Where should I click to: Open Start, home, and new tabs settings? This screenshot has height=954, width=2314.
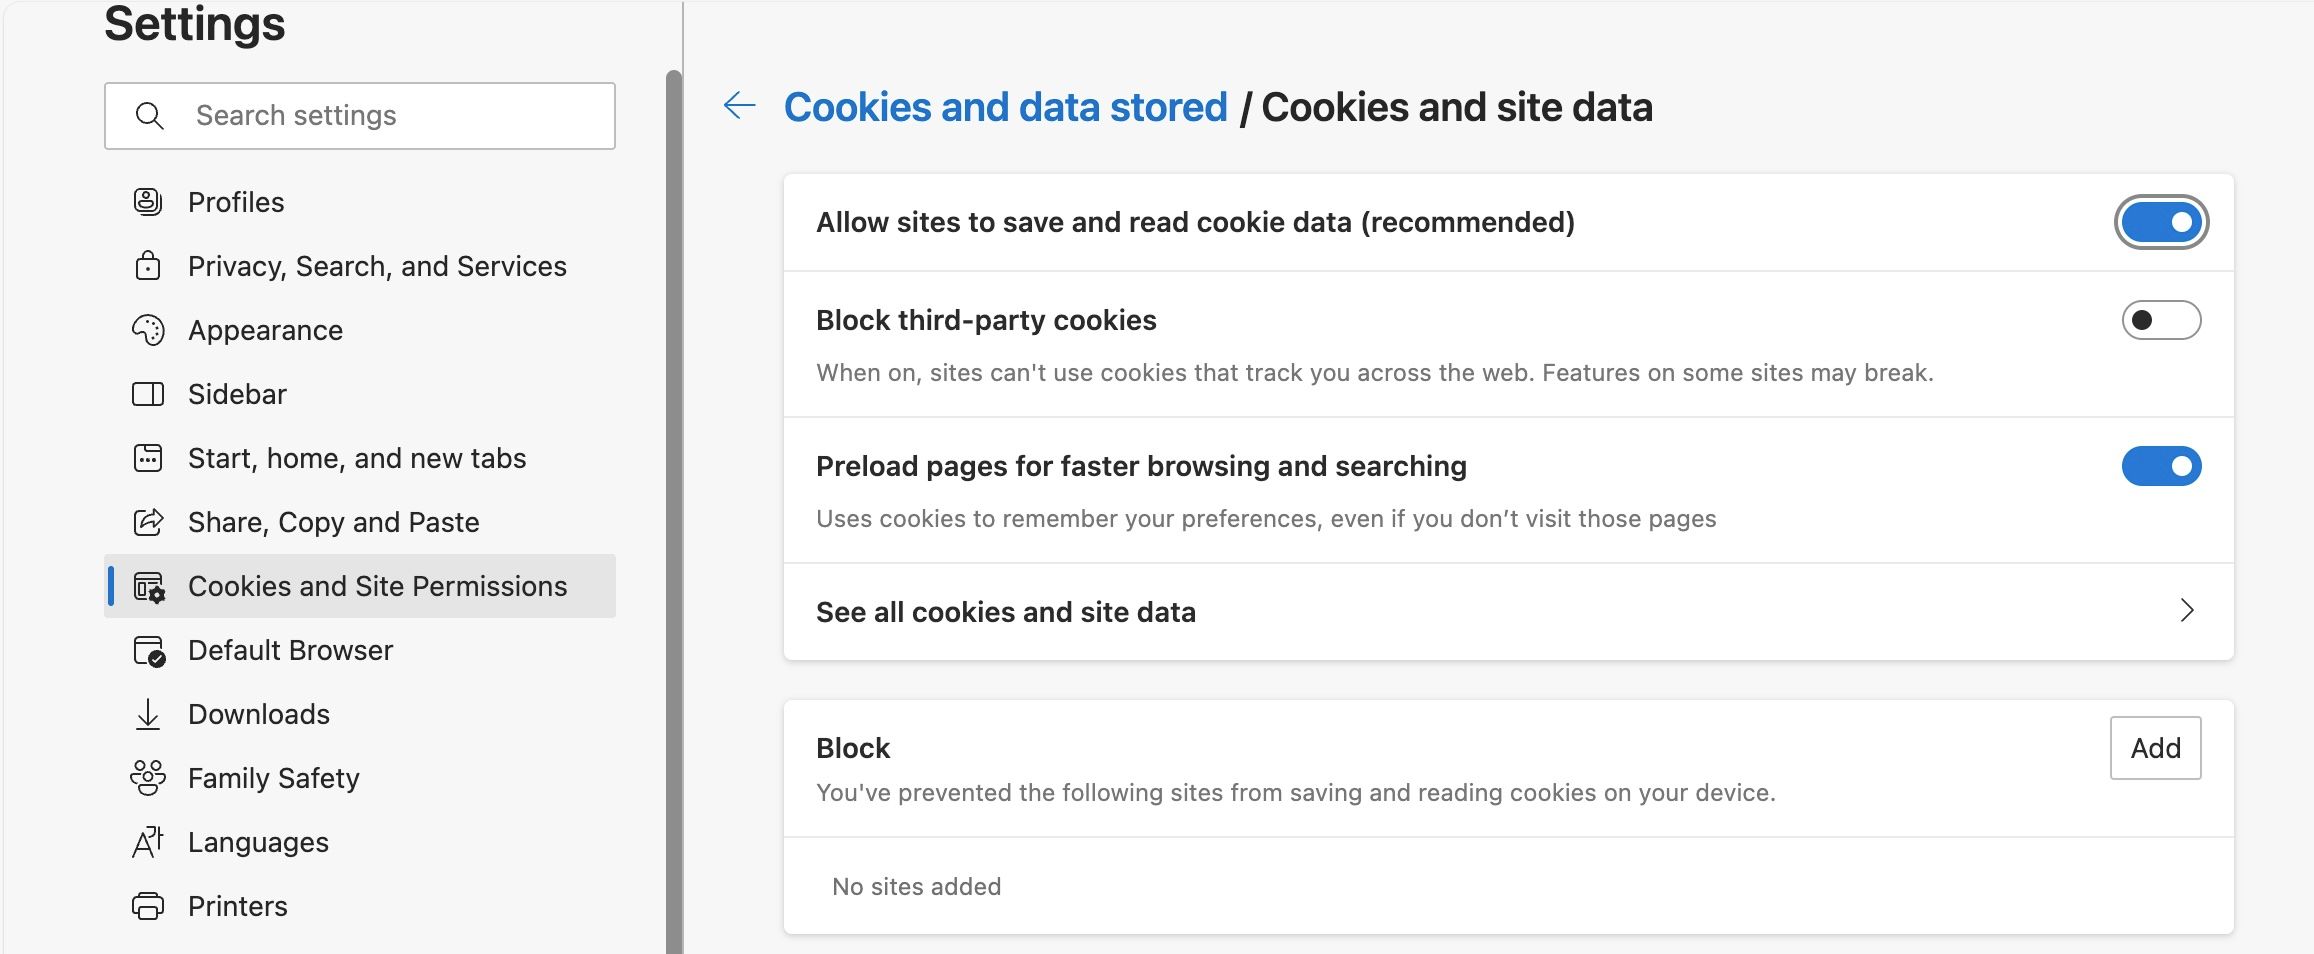click(357, 457)
